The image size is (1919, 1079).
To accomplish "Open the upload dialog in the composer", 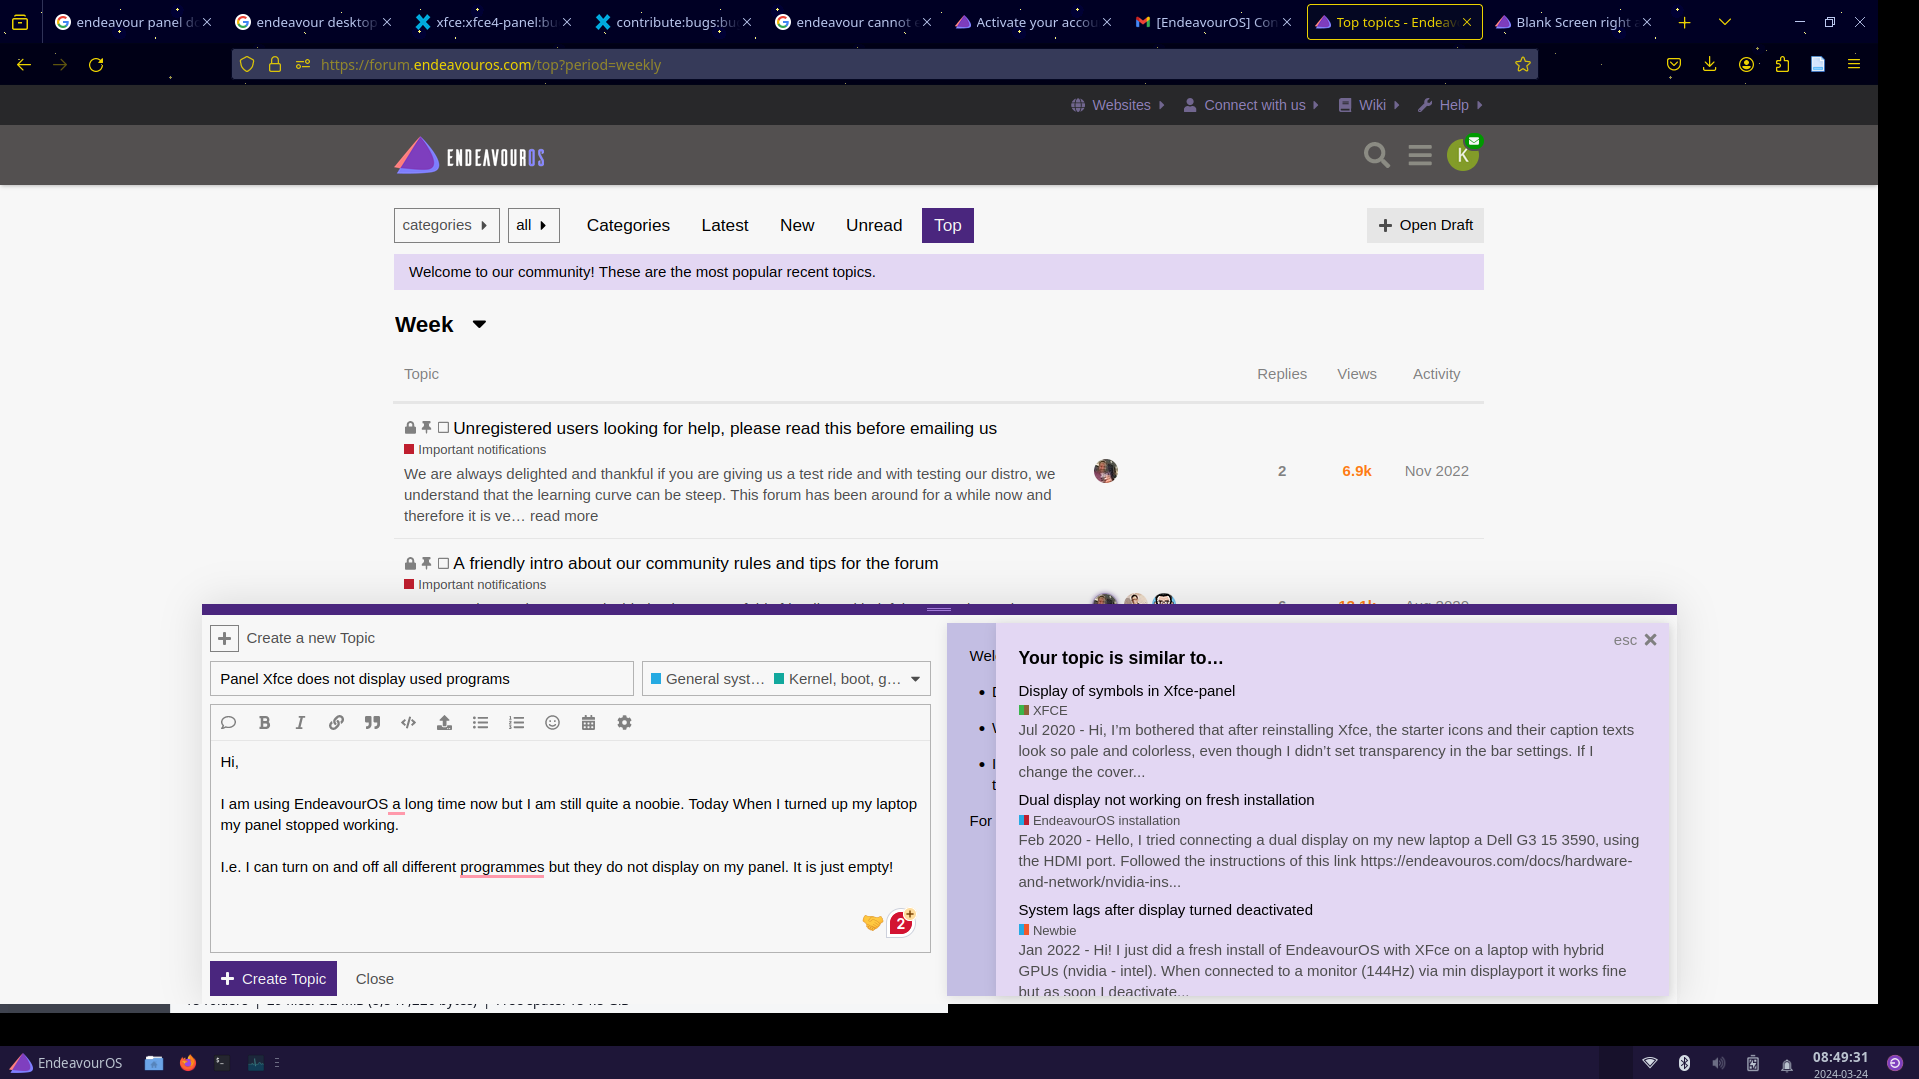I will 444,722.
